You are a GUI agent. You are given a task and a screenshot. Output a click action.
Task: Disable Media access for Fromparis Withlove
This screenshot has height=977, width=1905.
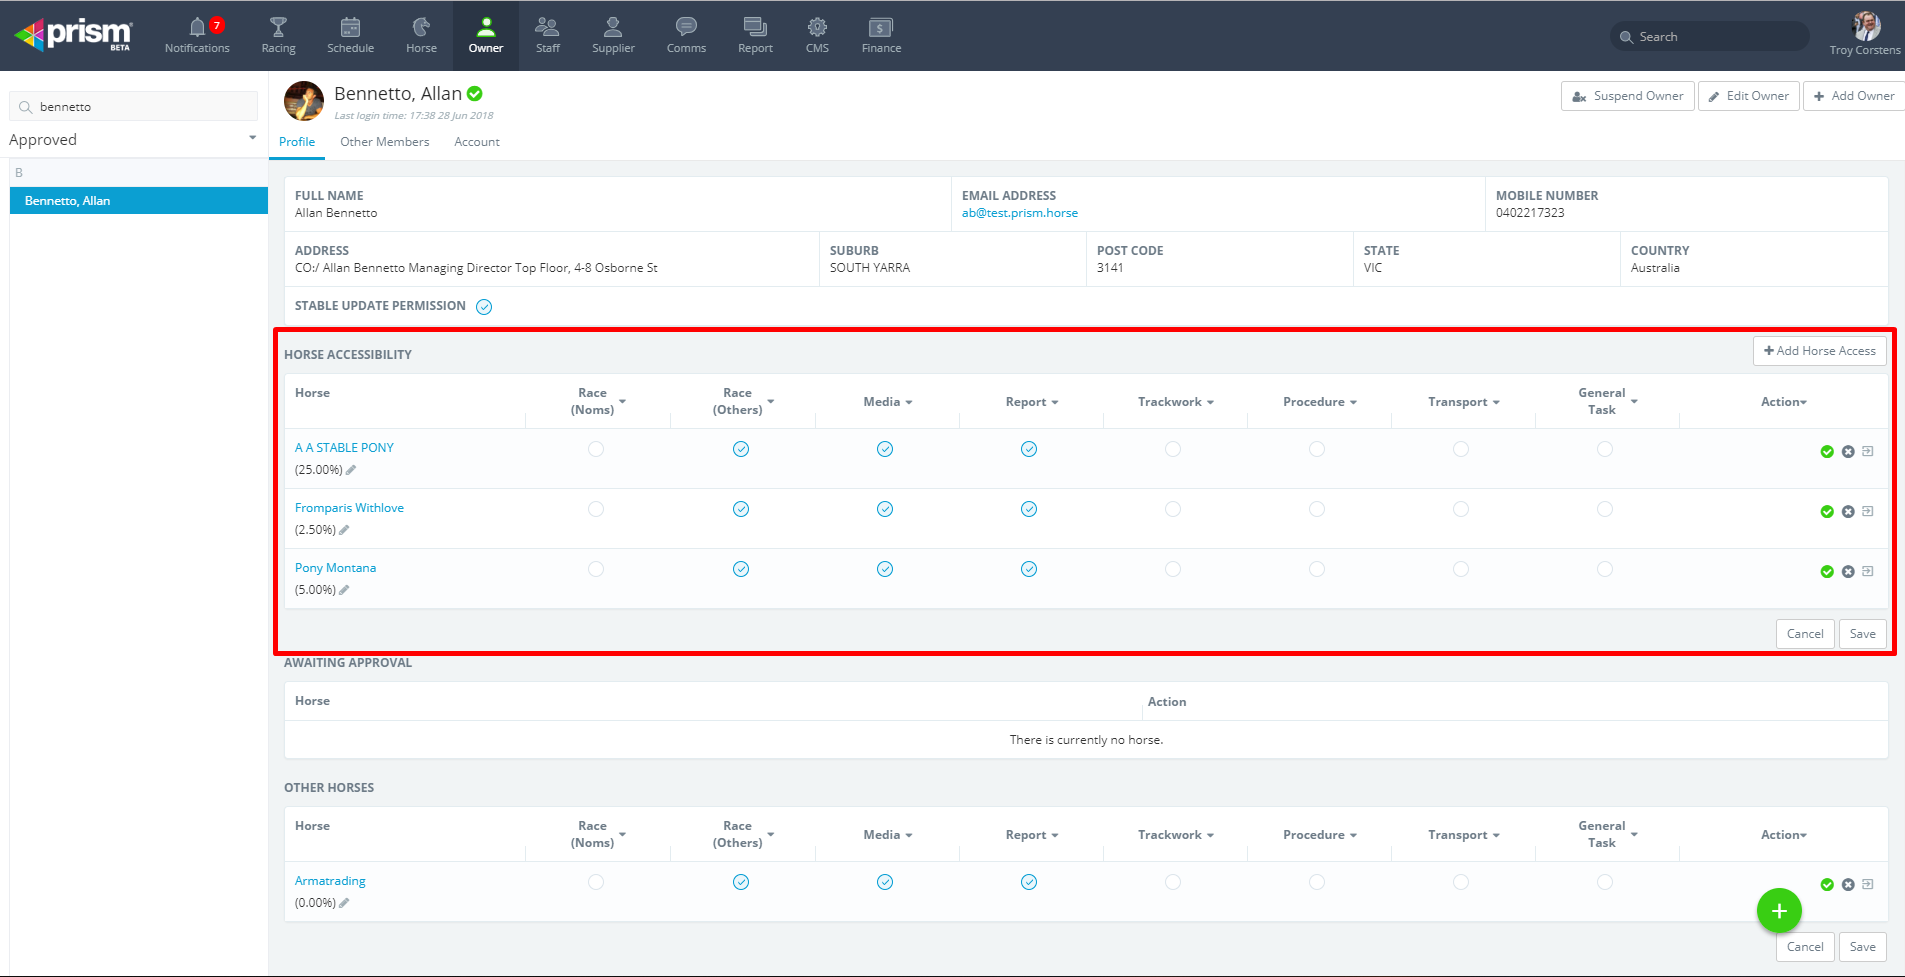pos(885,509)
